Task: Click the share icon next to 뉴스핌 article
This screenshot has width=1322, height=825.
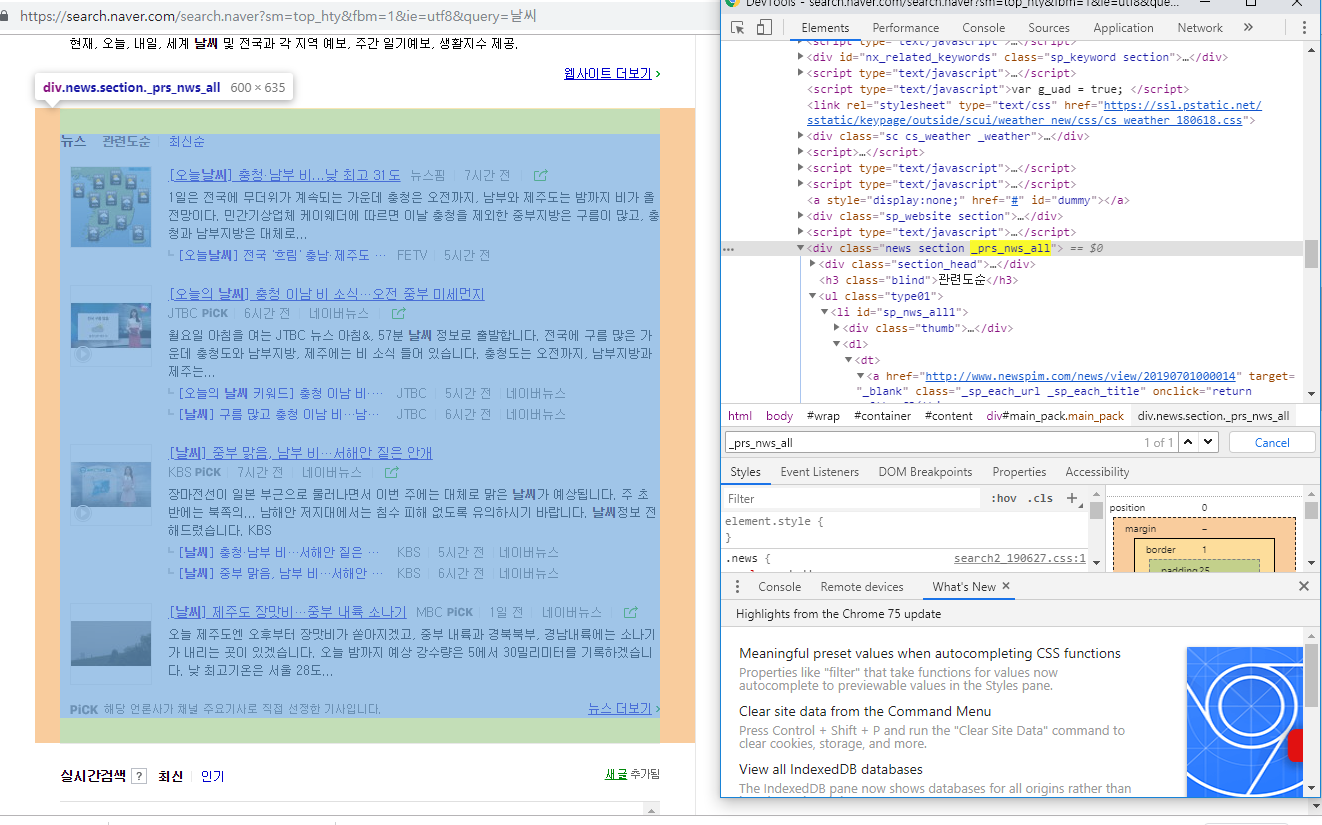Action: 541,175
